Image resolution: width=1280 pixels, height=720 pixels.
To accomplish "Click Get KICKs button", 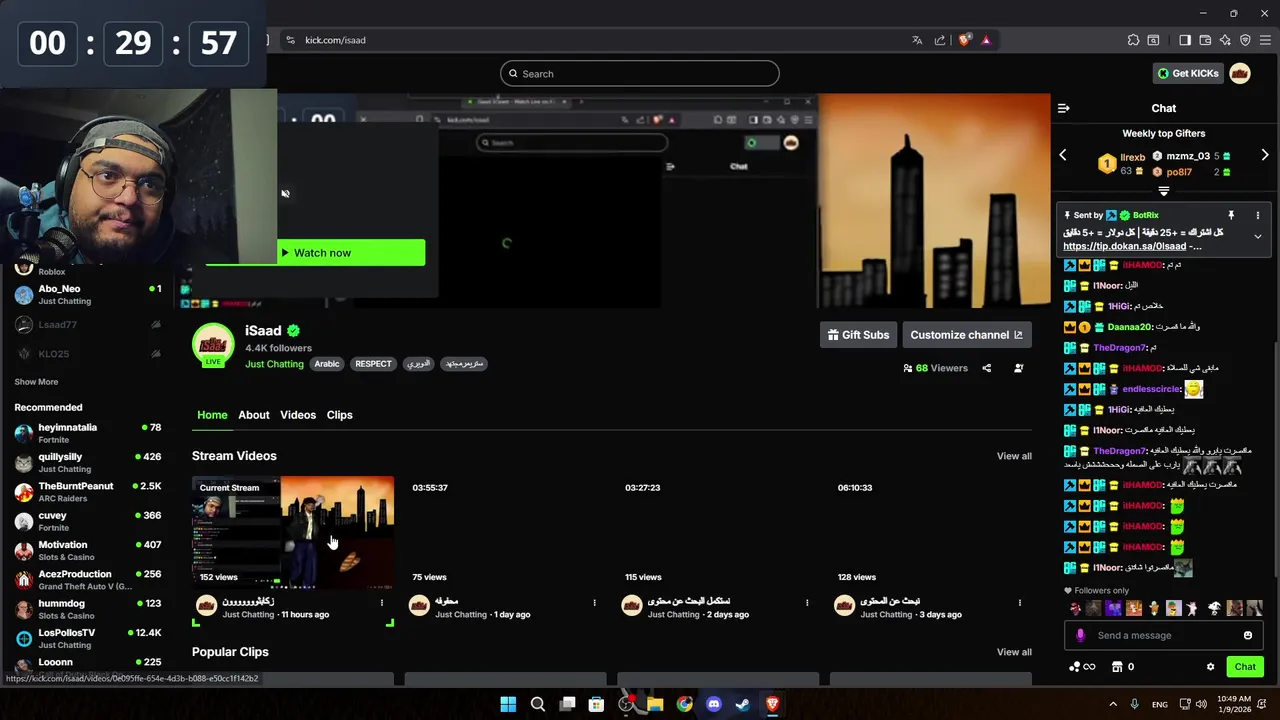I will [x=1188, y=73].
